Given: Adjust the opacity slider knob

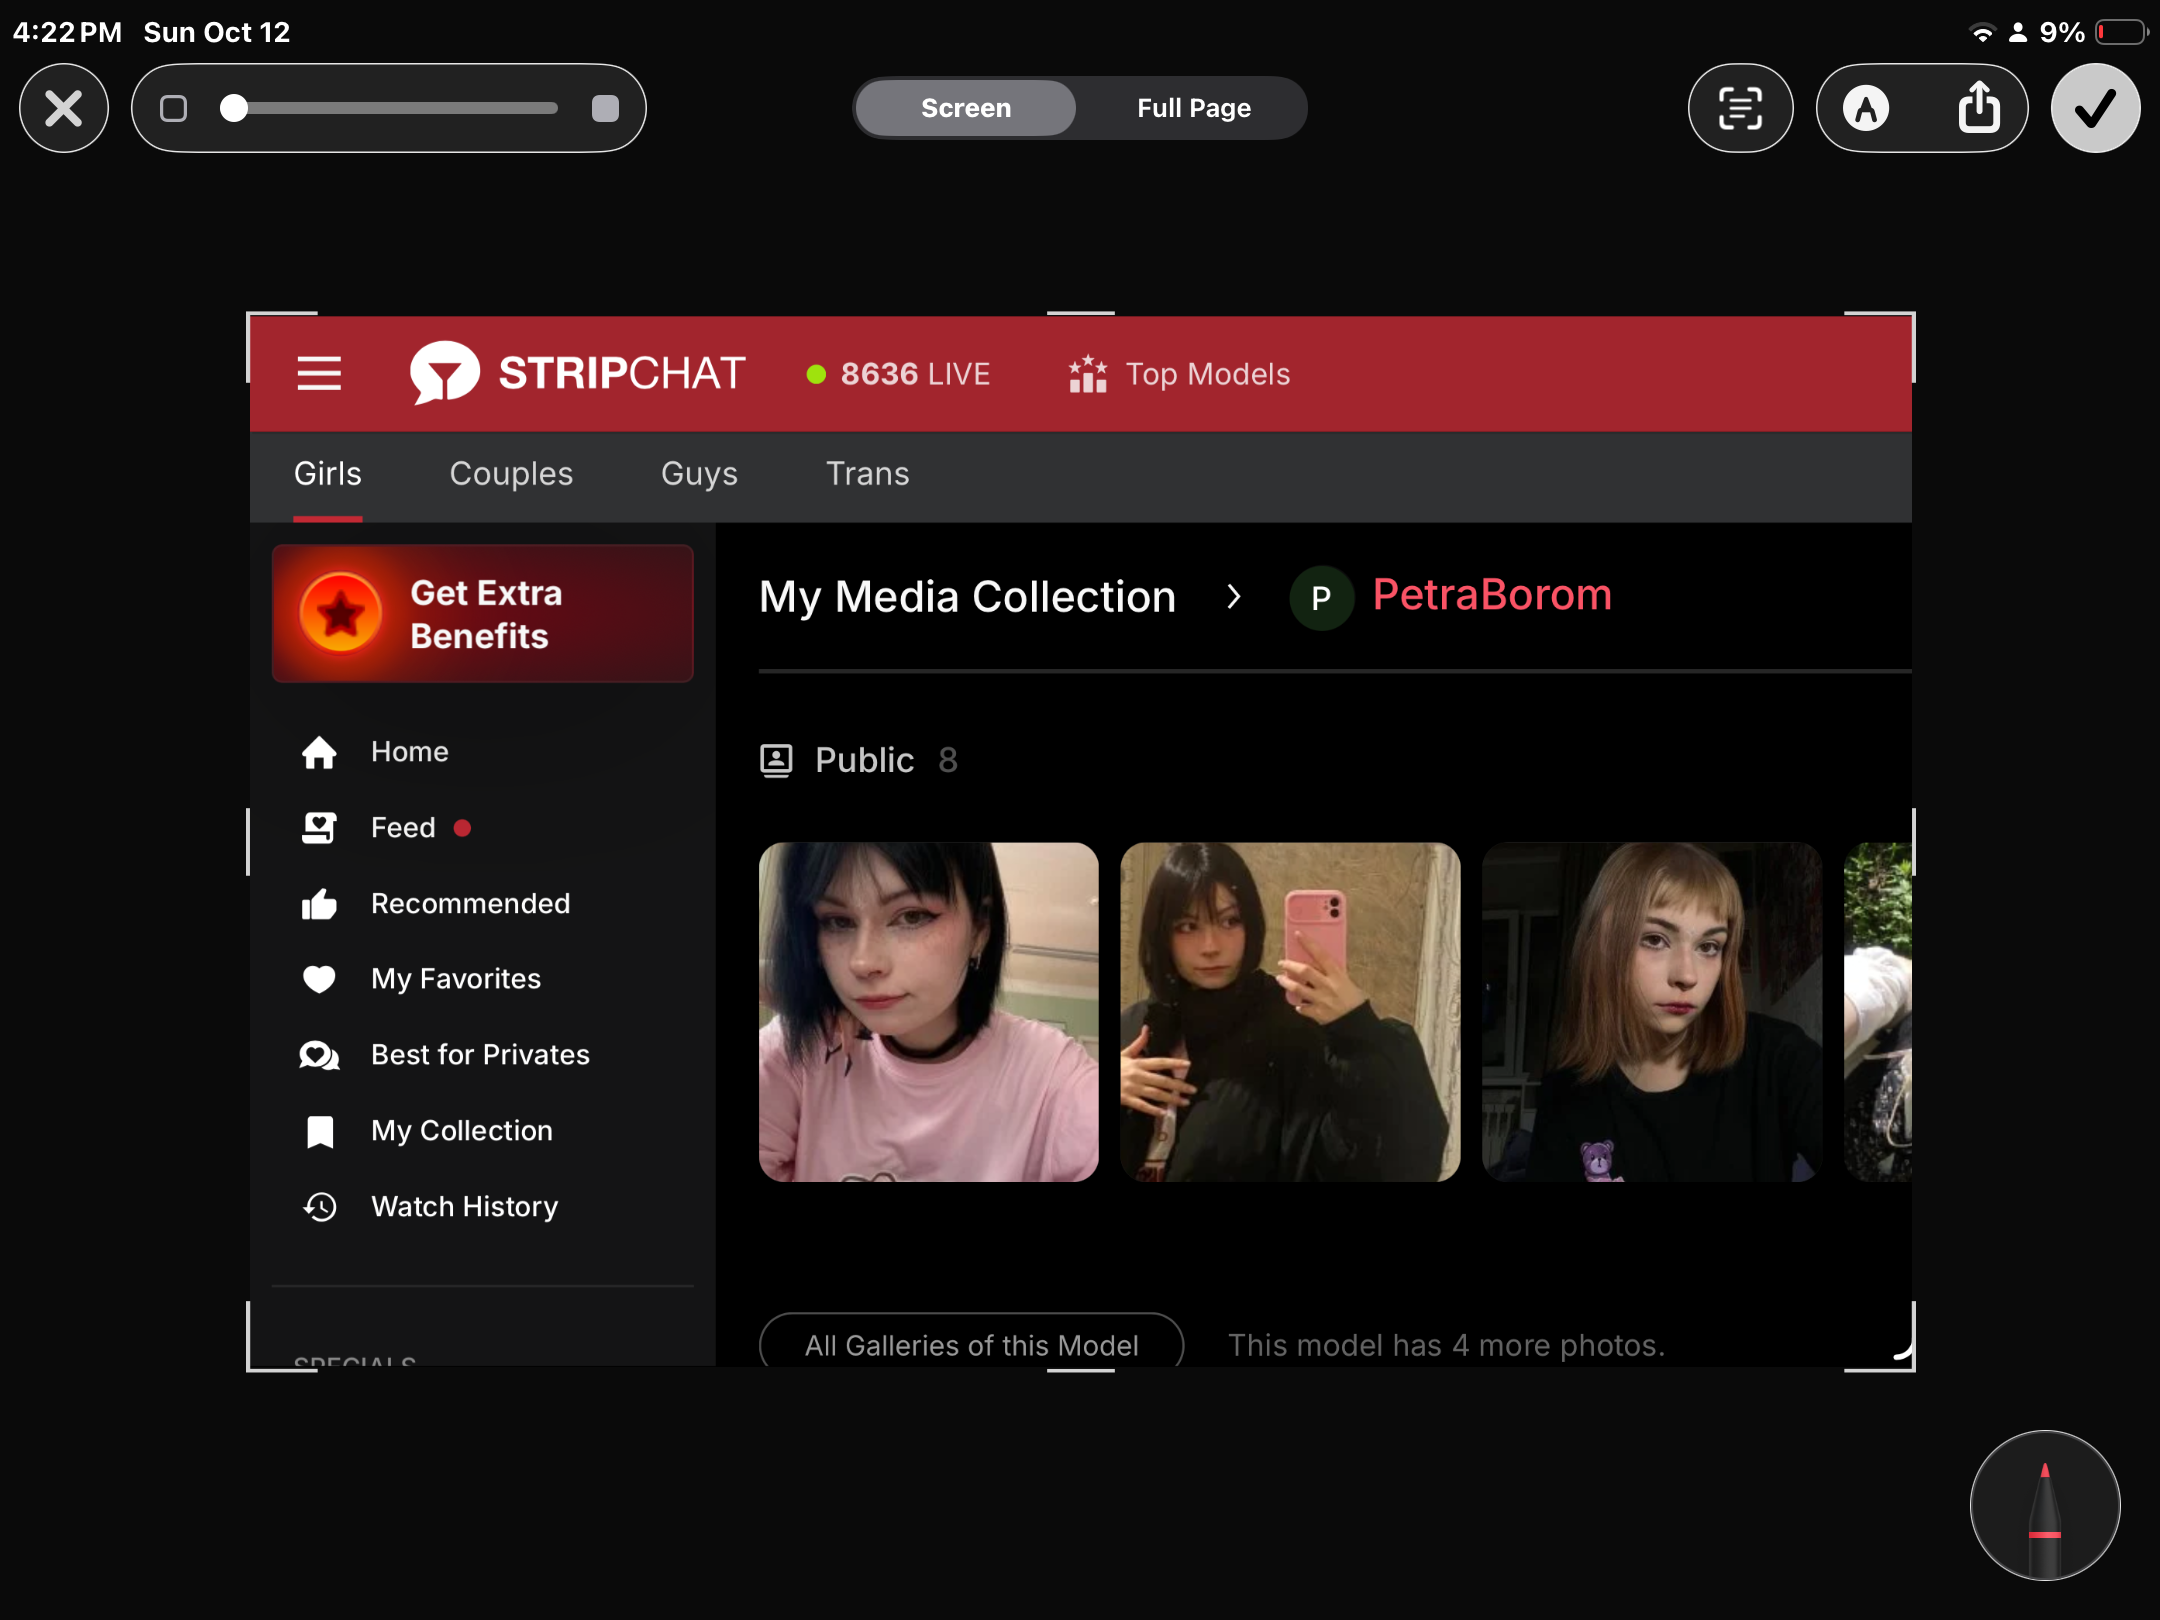Looking at the screenshot, I should (x=234, y=108).
